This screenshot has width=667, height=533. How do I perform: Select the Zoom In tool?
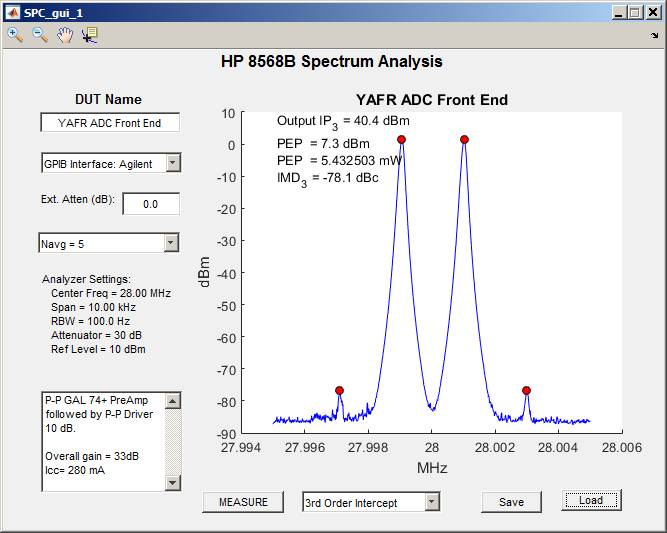15,35
